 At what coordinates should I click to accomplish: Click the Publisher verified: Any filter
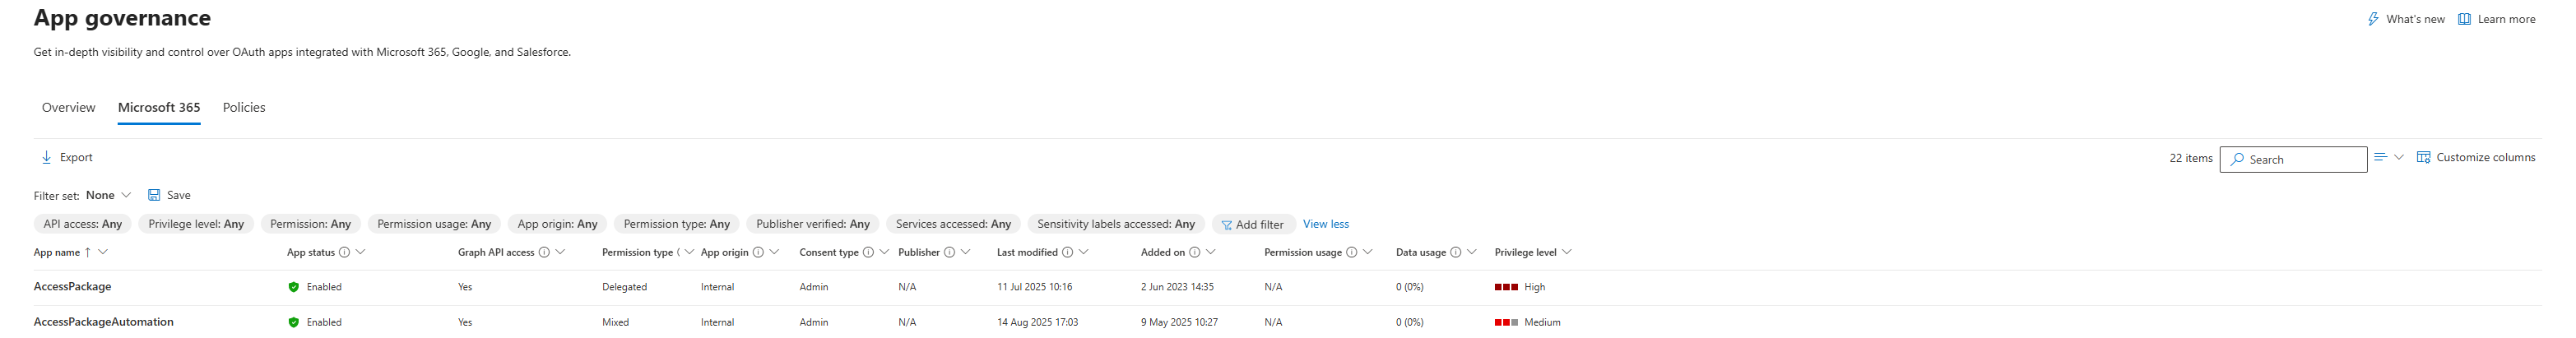click(x=812, y=224)
